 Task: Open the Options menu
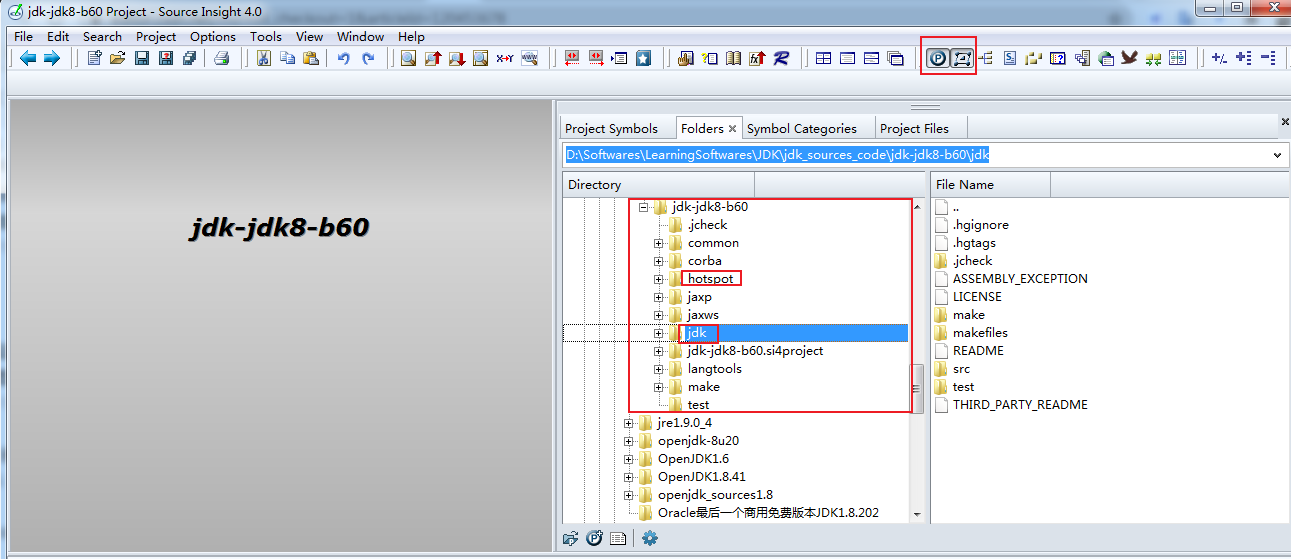(213, 36)
